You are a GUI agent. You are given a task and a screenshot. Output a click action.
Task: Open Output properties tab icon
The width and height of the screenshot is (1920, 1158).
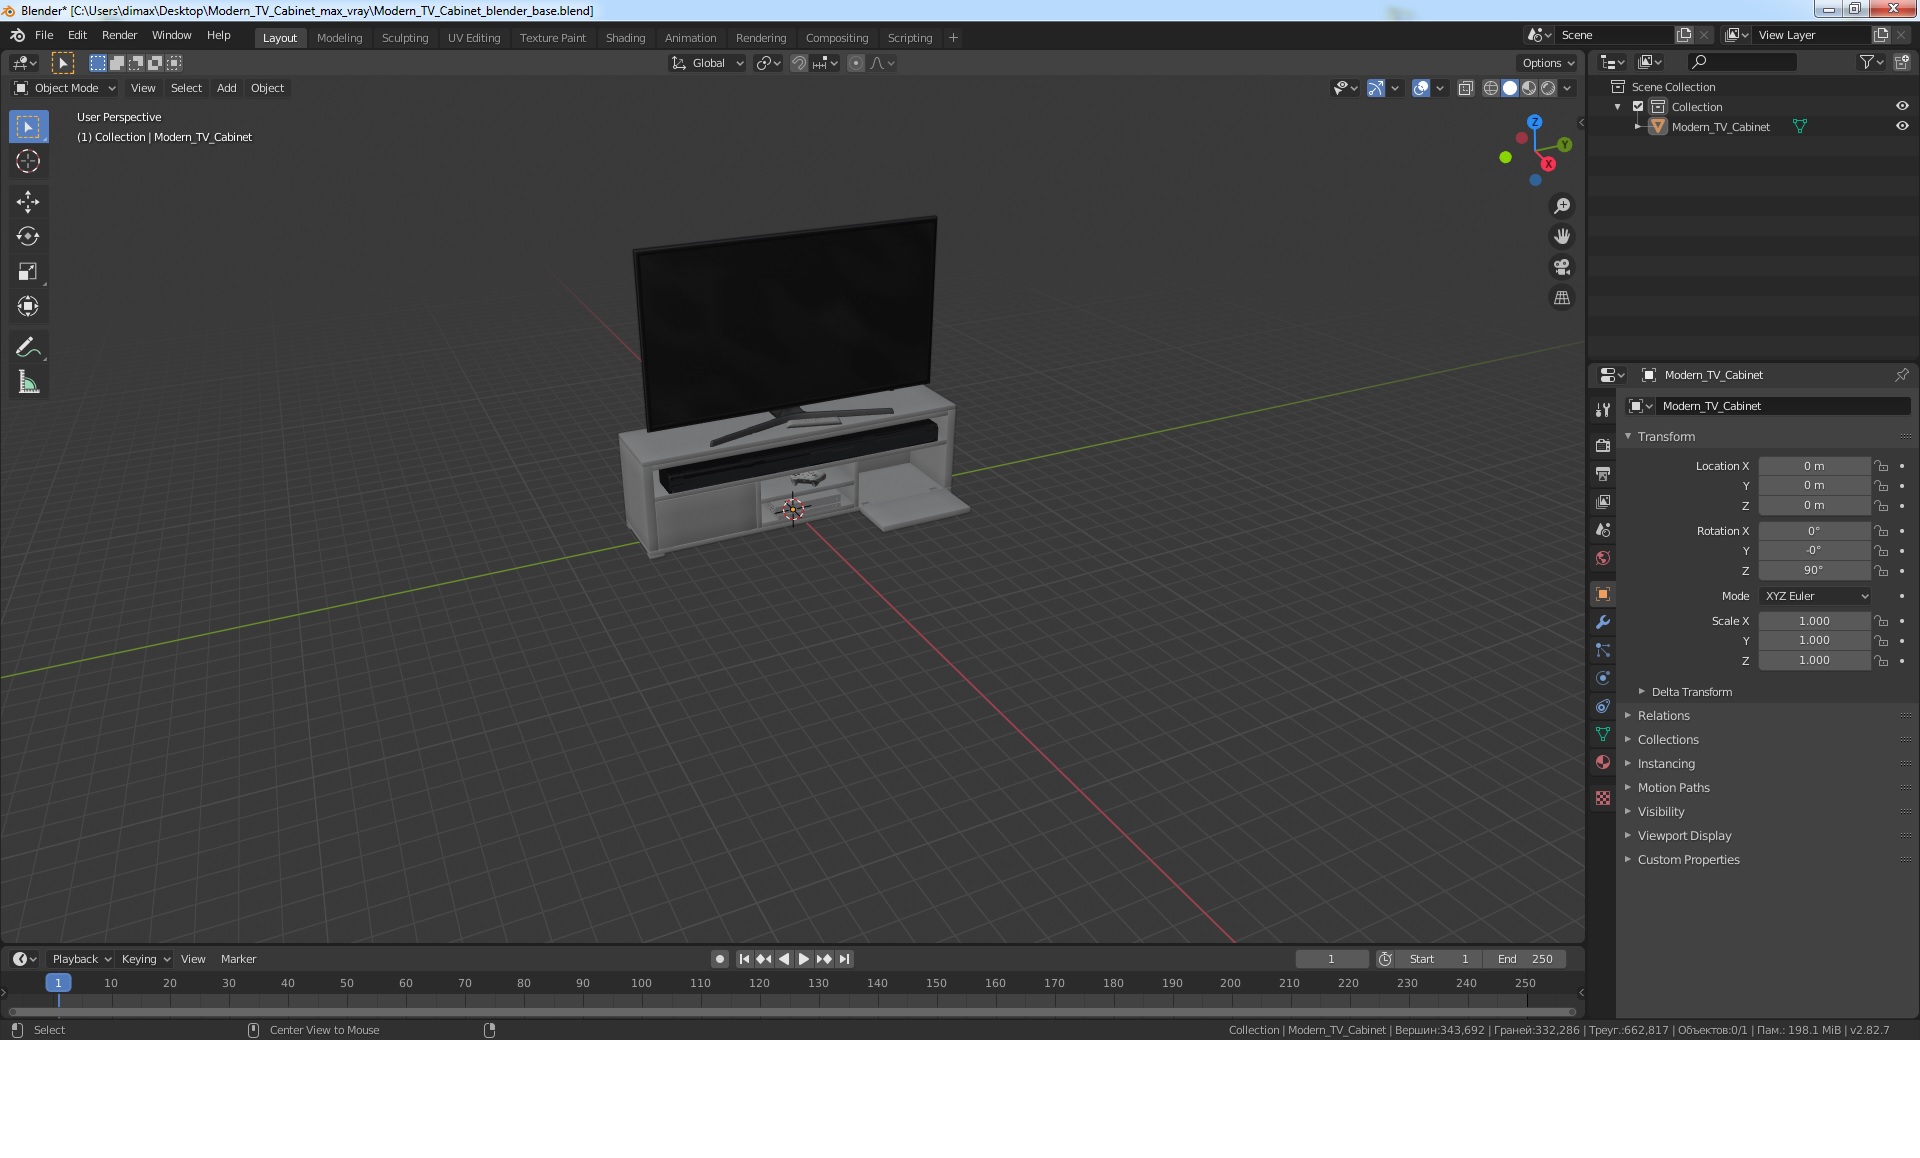[x=1603, y=473]
